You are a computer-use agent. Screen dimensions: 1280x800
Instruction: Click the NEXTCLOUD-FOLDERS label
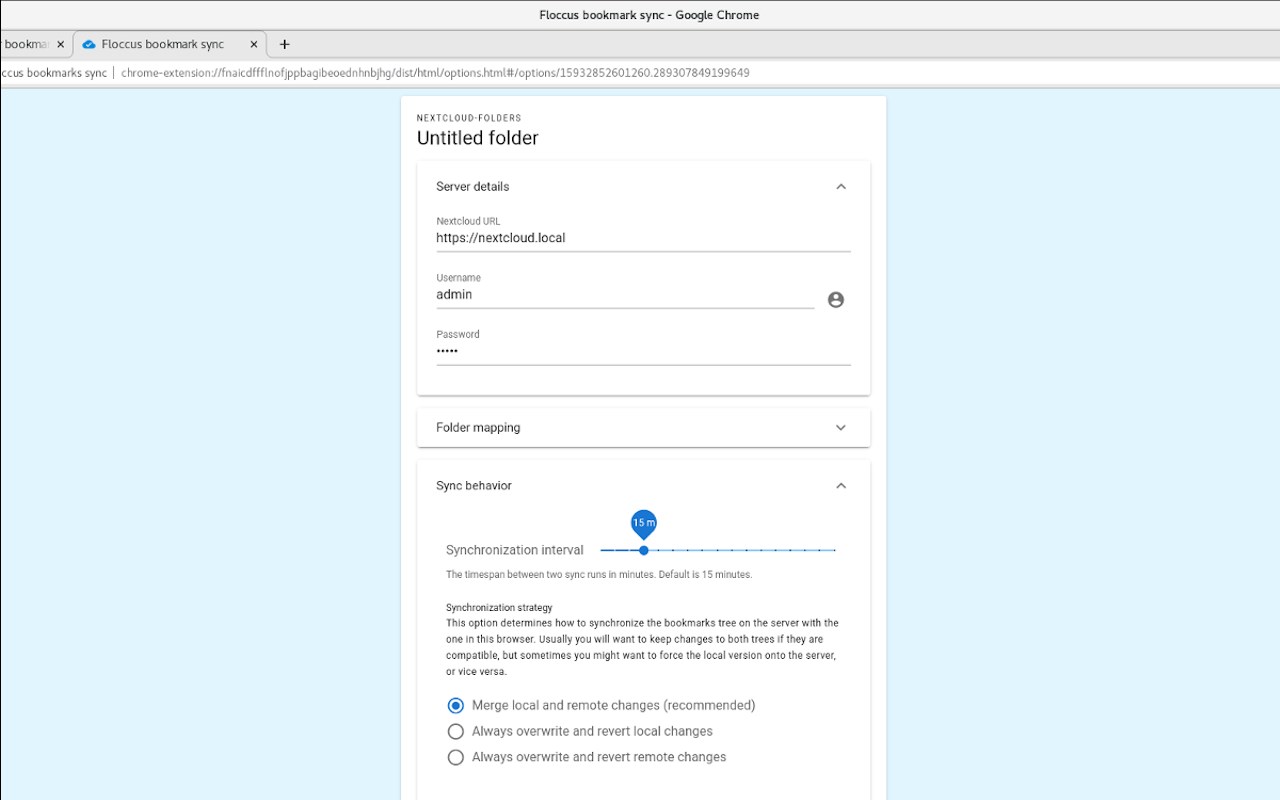(469, 118)
